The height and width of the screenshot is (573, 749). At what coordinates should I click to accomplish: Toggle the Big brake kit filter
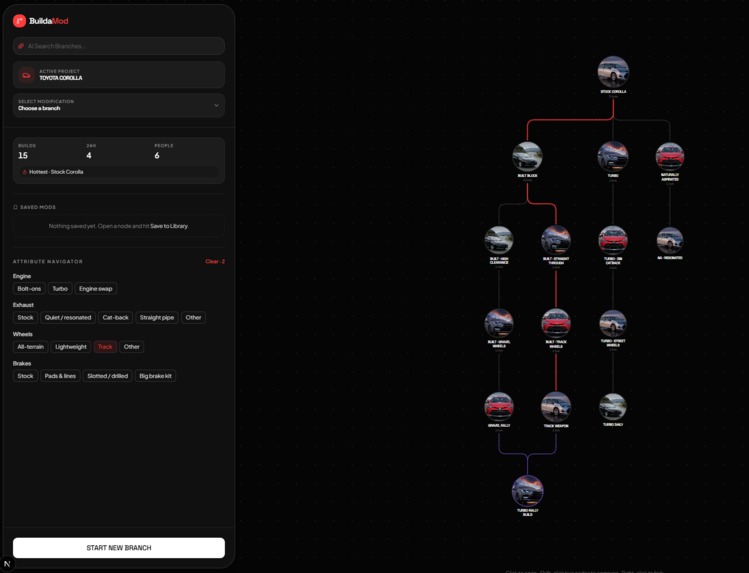155,376
